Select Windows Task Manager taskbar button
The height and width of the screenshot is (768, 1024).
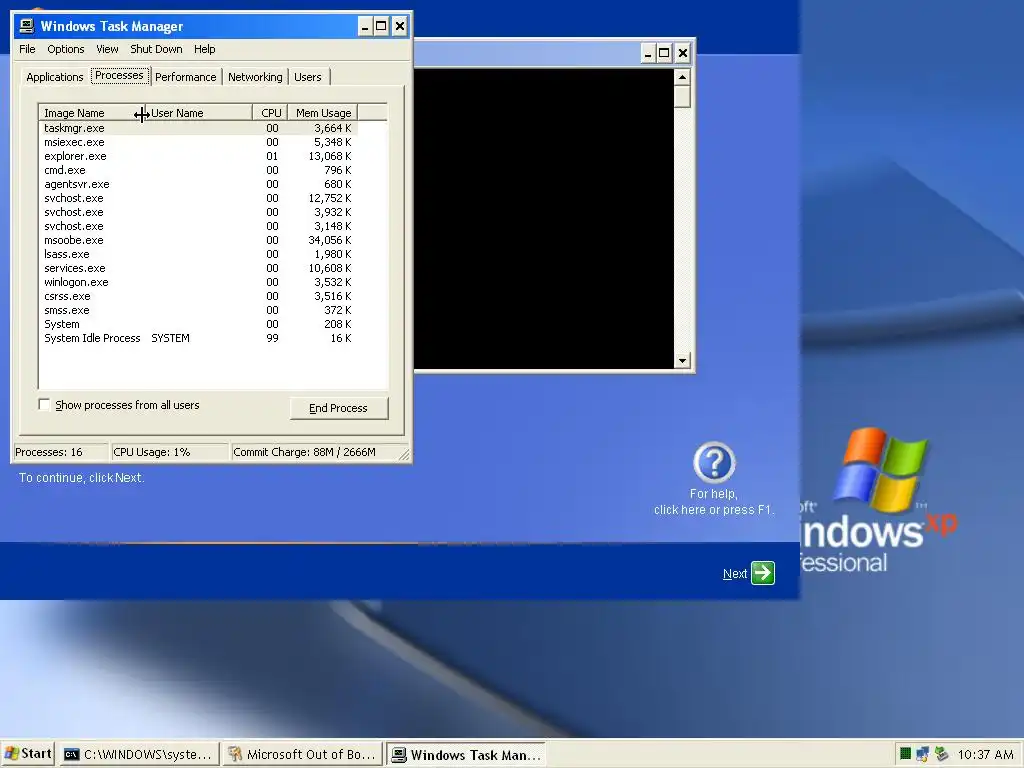pos(466,754)
